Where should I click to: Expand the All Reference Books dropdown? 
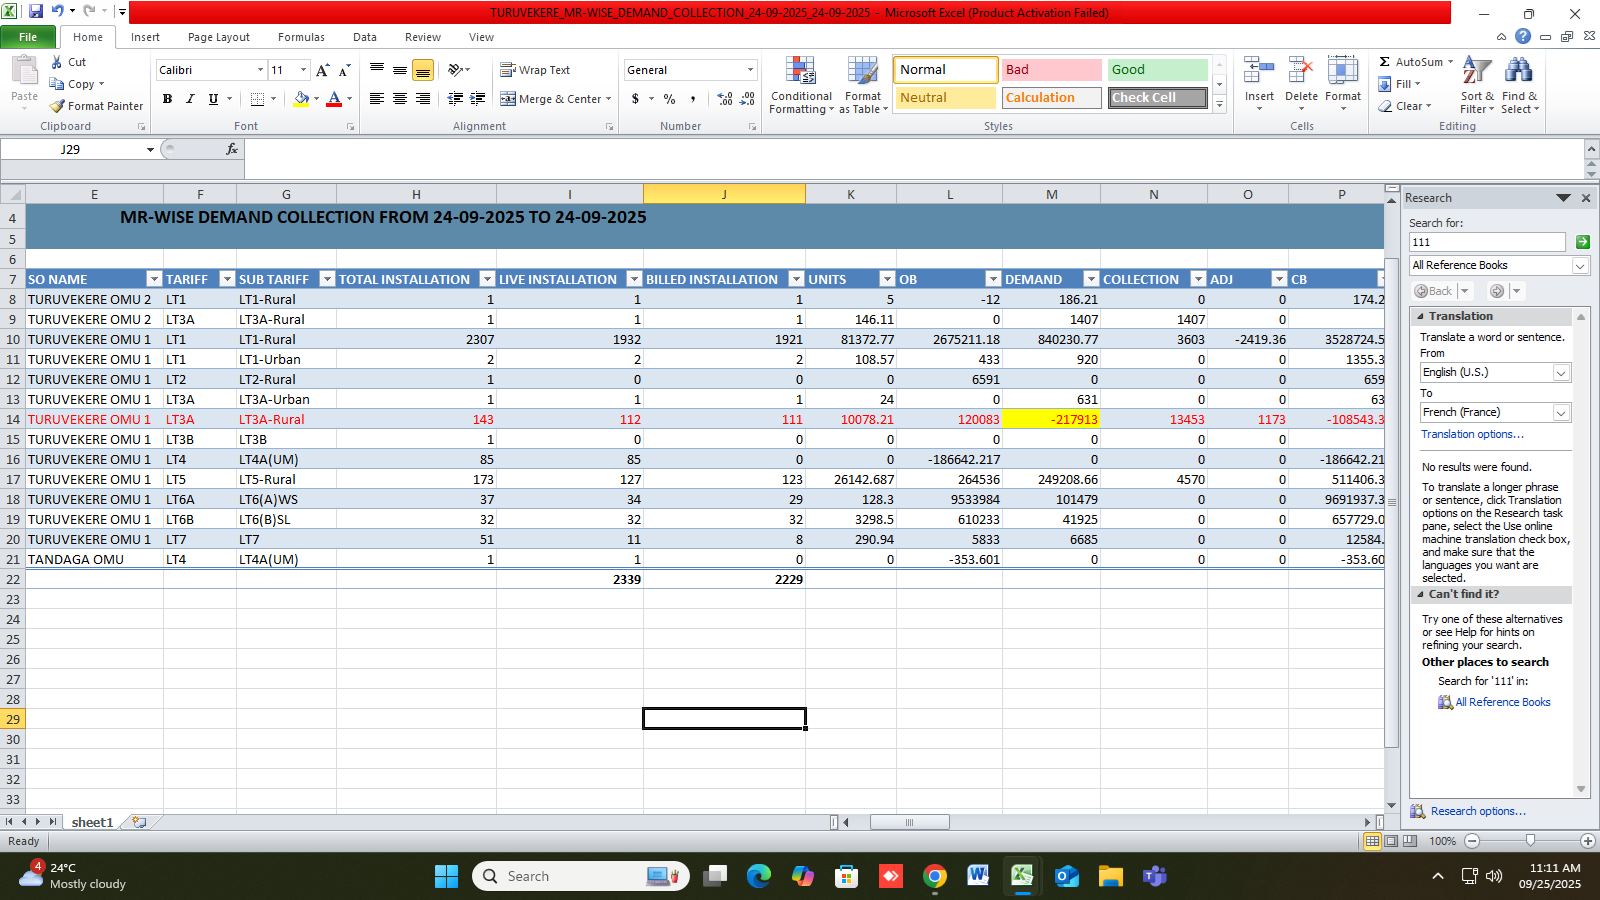point(1580,265)
